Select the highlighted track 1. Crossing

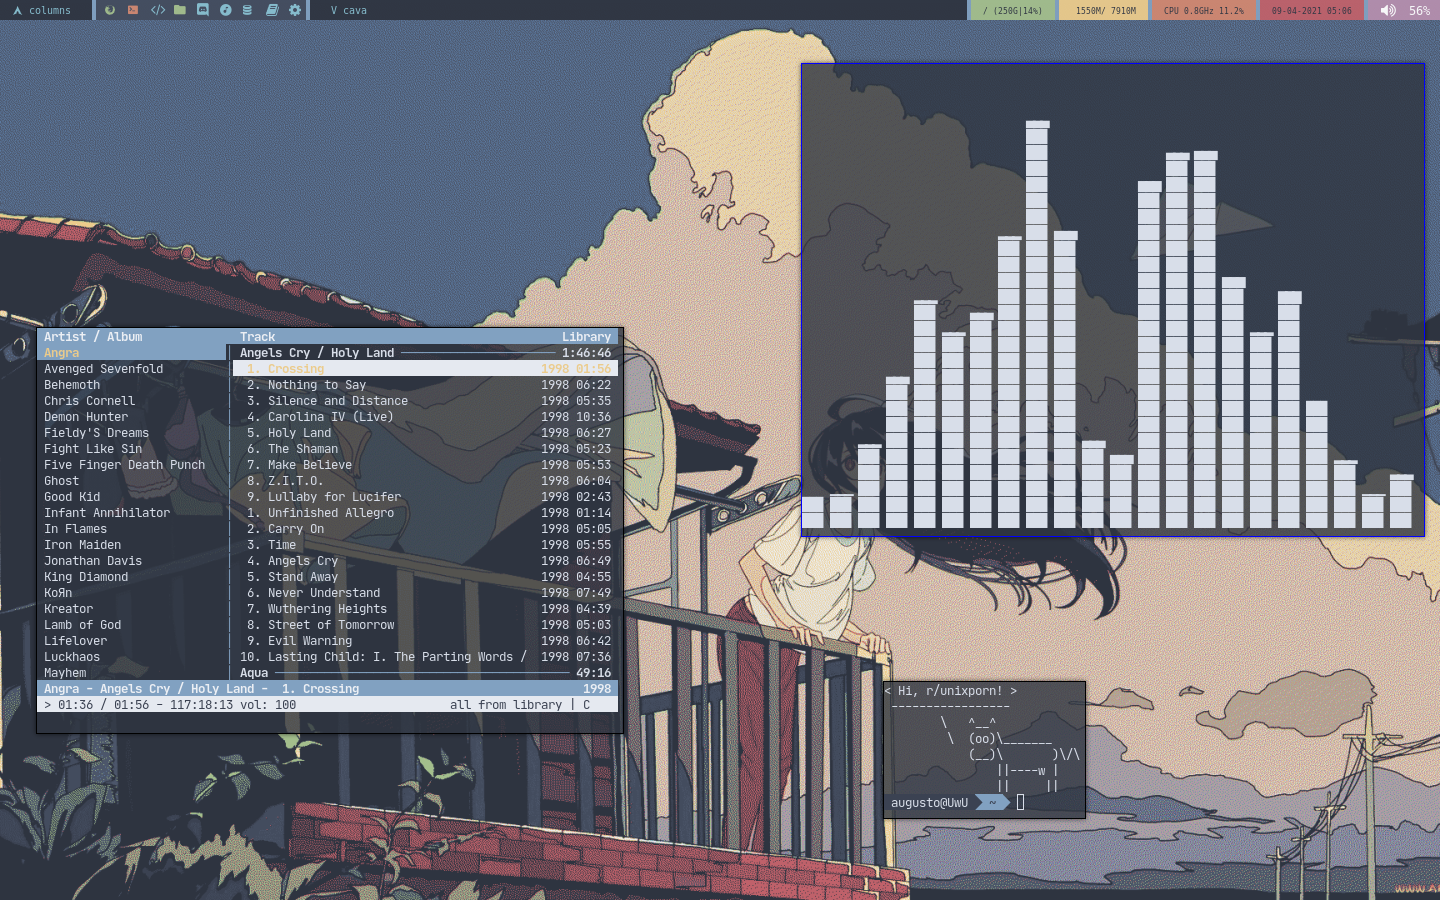coord(425,369)
